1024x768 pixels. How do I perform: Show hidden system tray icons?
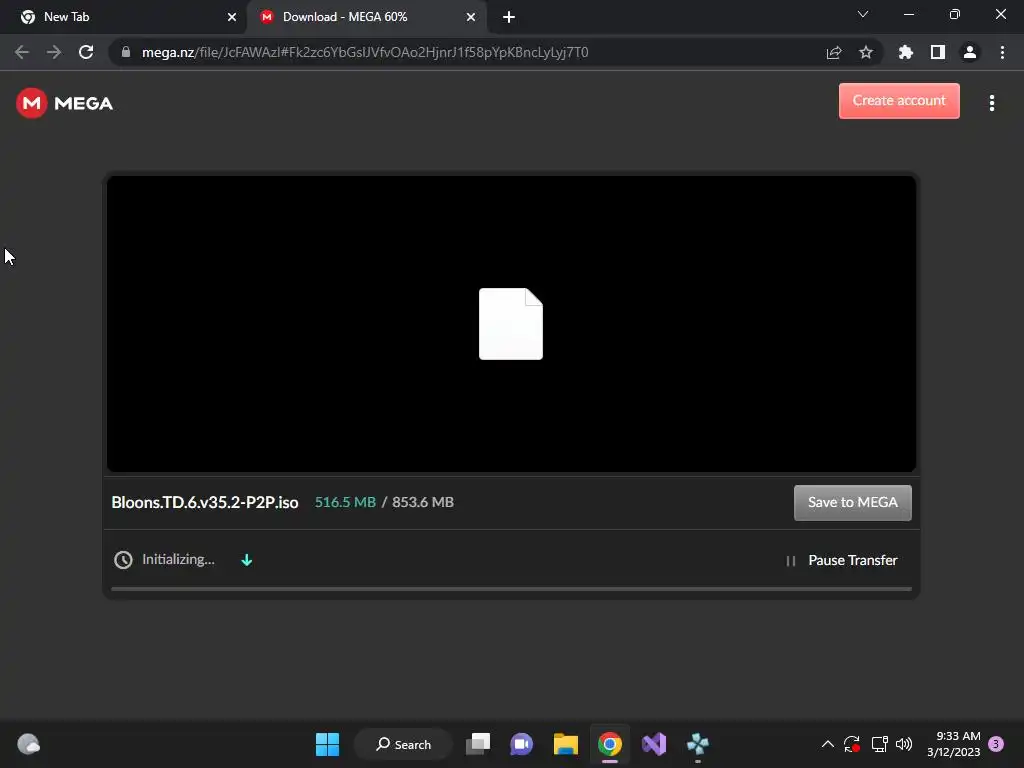coord(827,744)
